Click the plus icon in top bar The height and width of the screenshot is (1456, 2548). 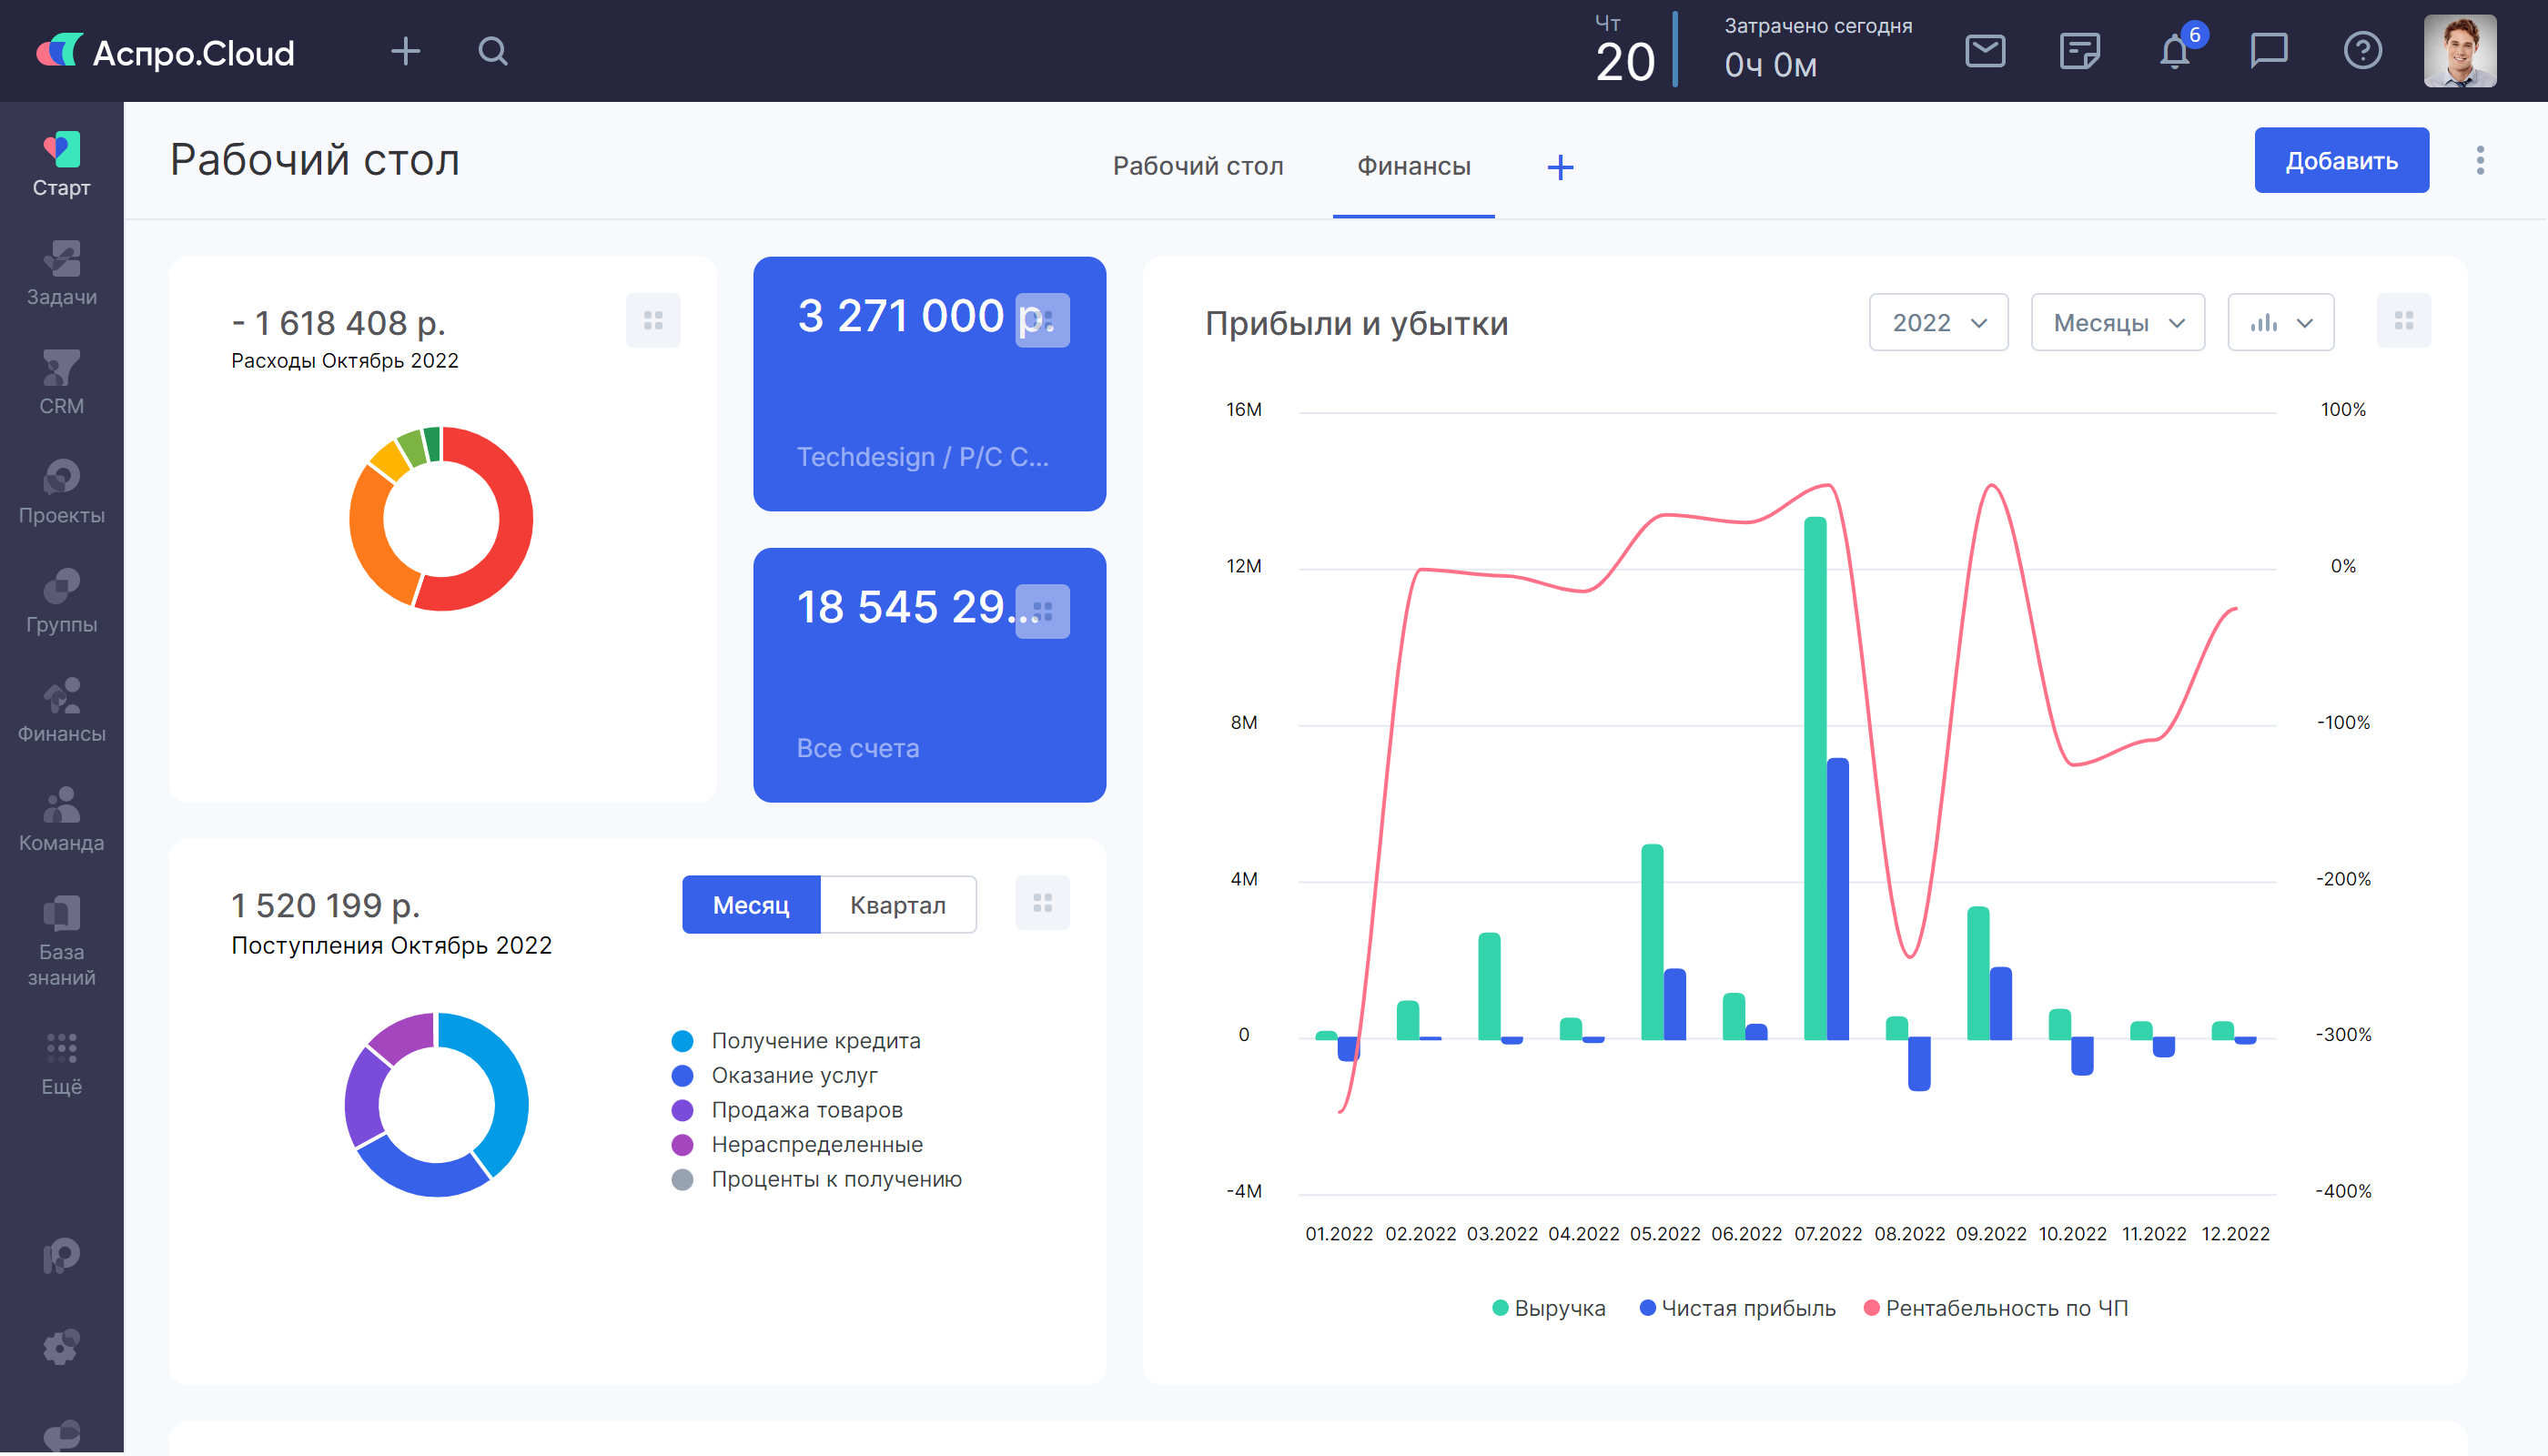click(x=405, y=51)
